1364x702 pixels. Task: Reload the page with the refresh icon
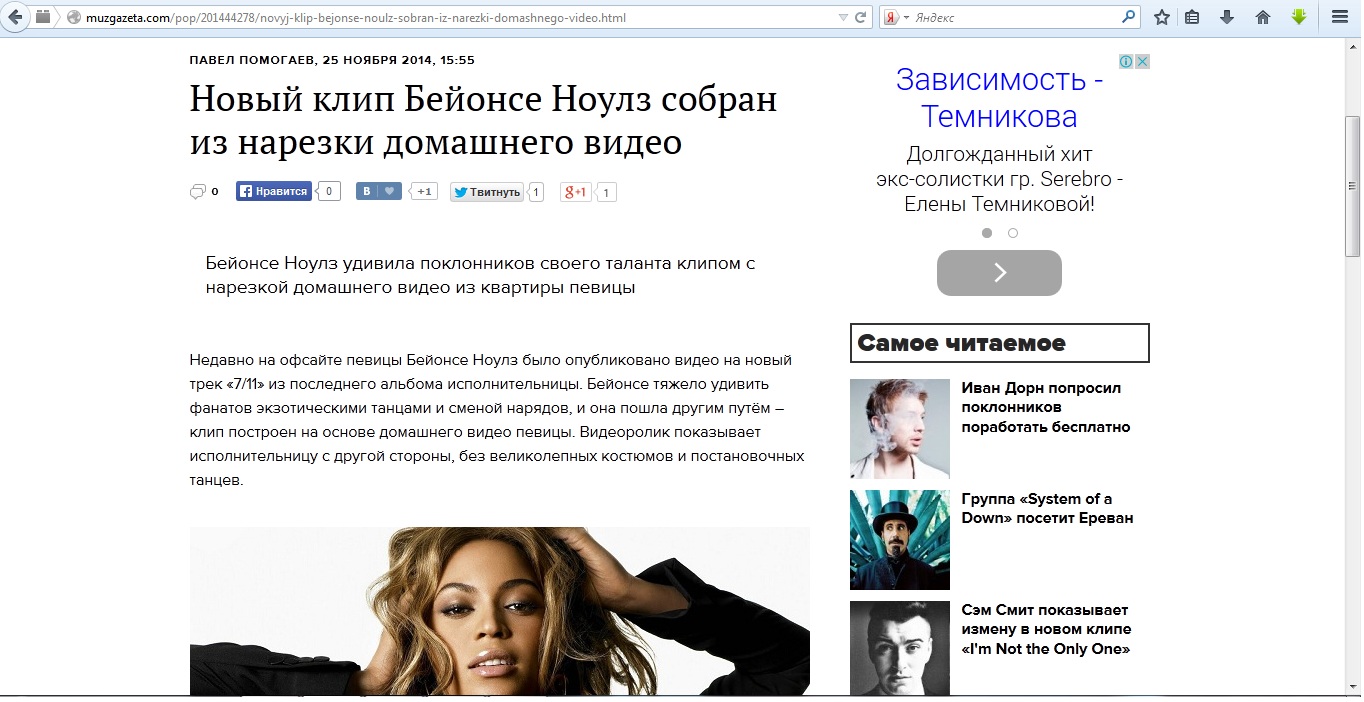pos(860,18)
